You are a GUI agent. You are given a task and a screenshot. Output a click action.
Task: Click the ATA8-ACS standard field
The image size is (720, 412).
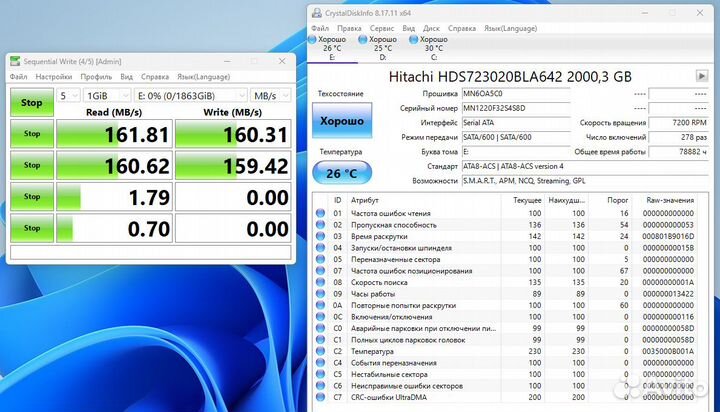click(x=585, y=166)
